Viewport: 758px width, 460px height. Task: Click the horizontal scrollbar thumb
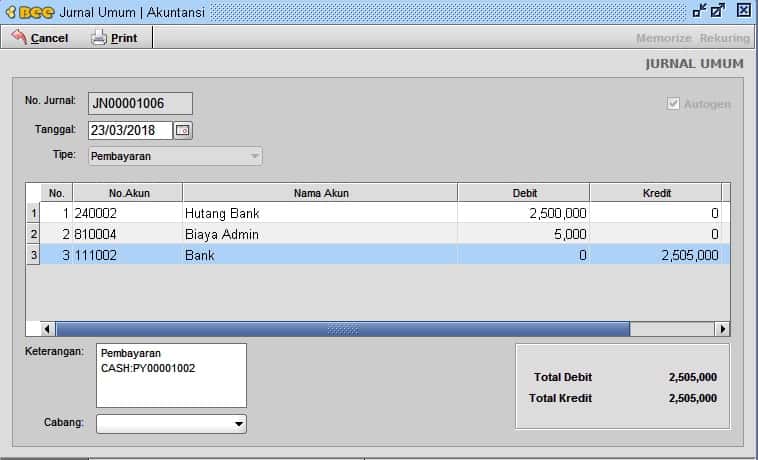point(342,329)
